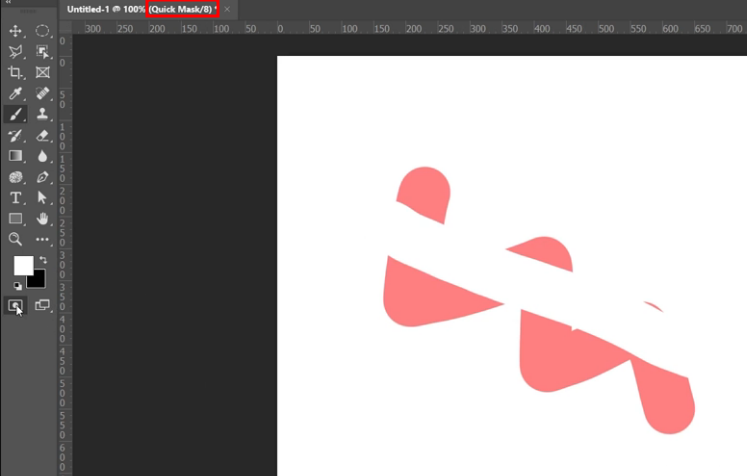The image size is (747, 476).
Task: Choose the Eyedropper tool
Action: click(15, 93)
